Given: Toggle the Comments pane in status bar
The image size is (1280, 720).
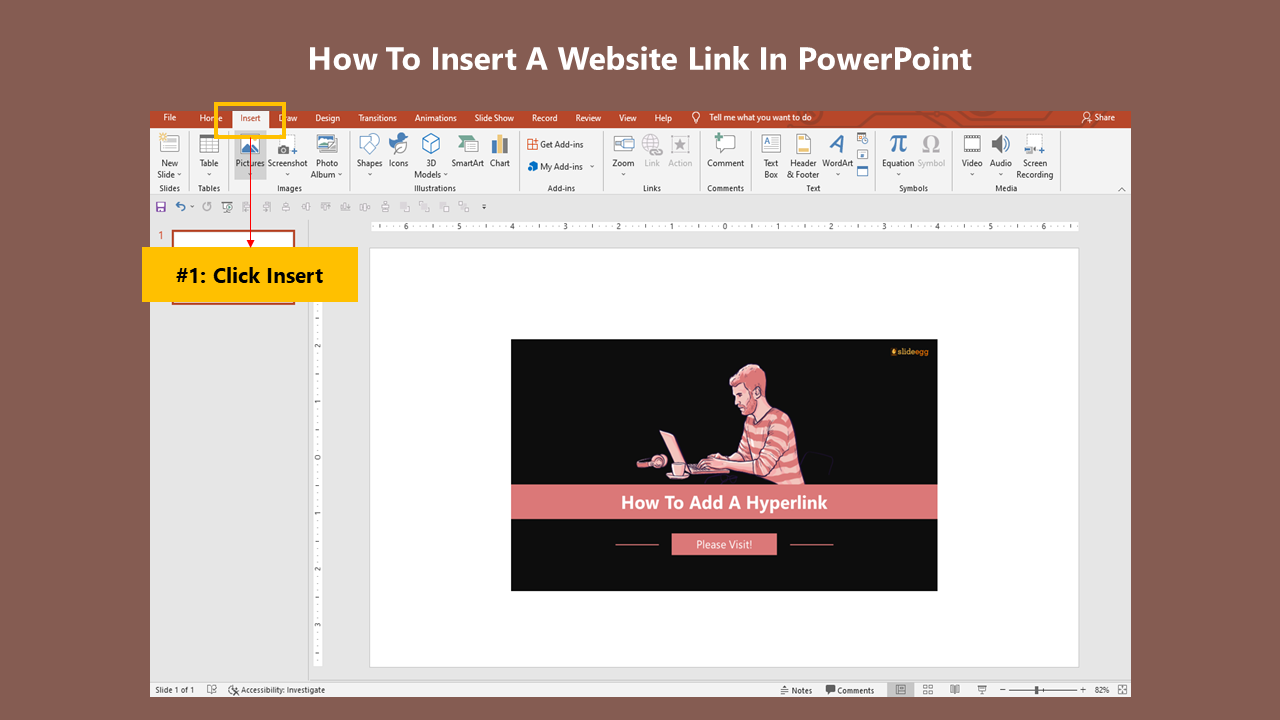Looking at the screenshot, I should (x=850, y=690).
